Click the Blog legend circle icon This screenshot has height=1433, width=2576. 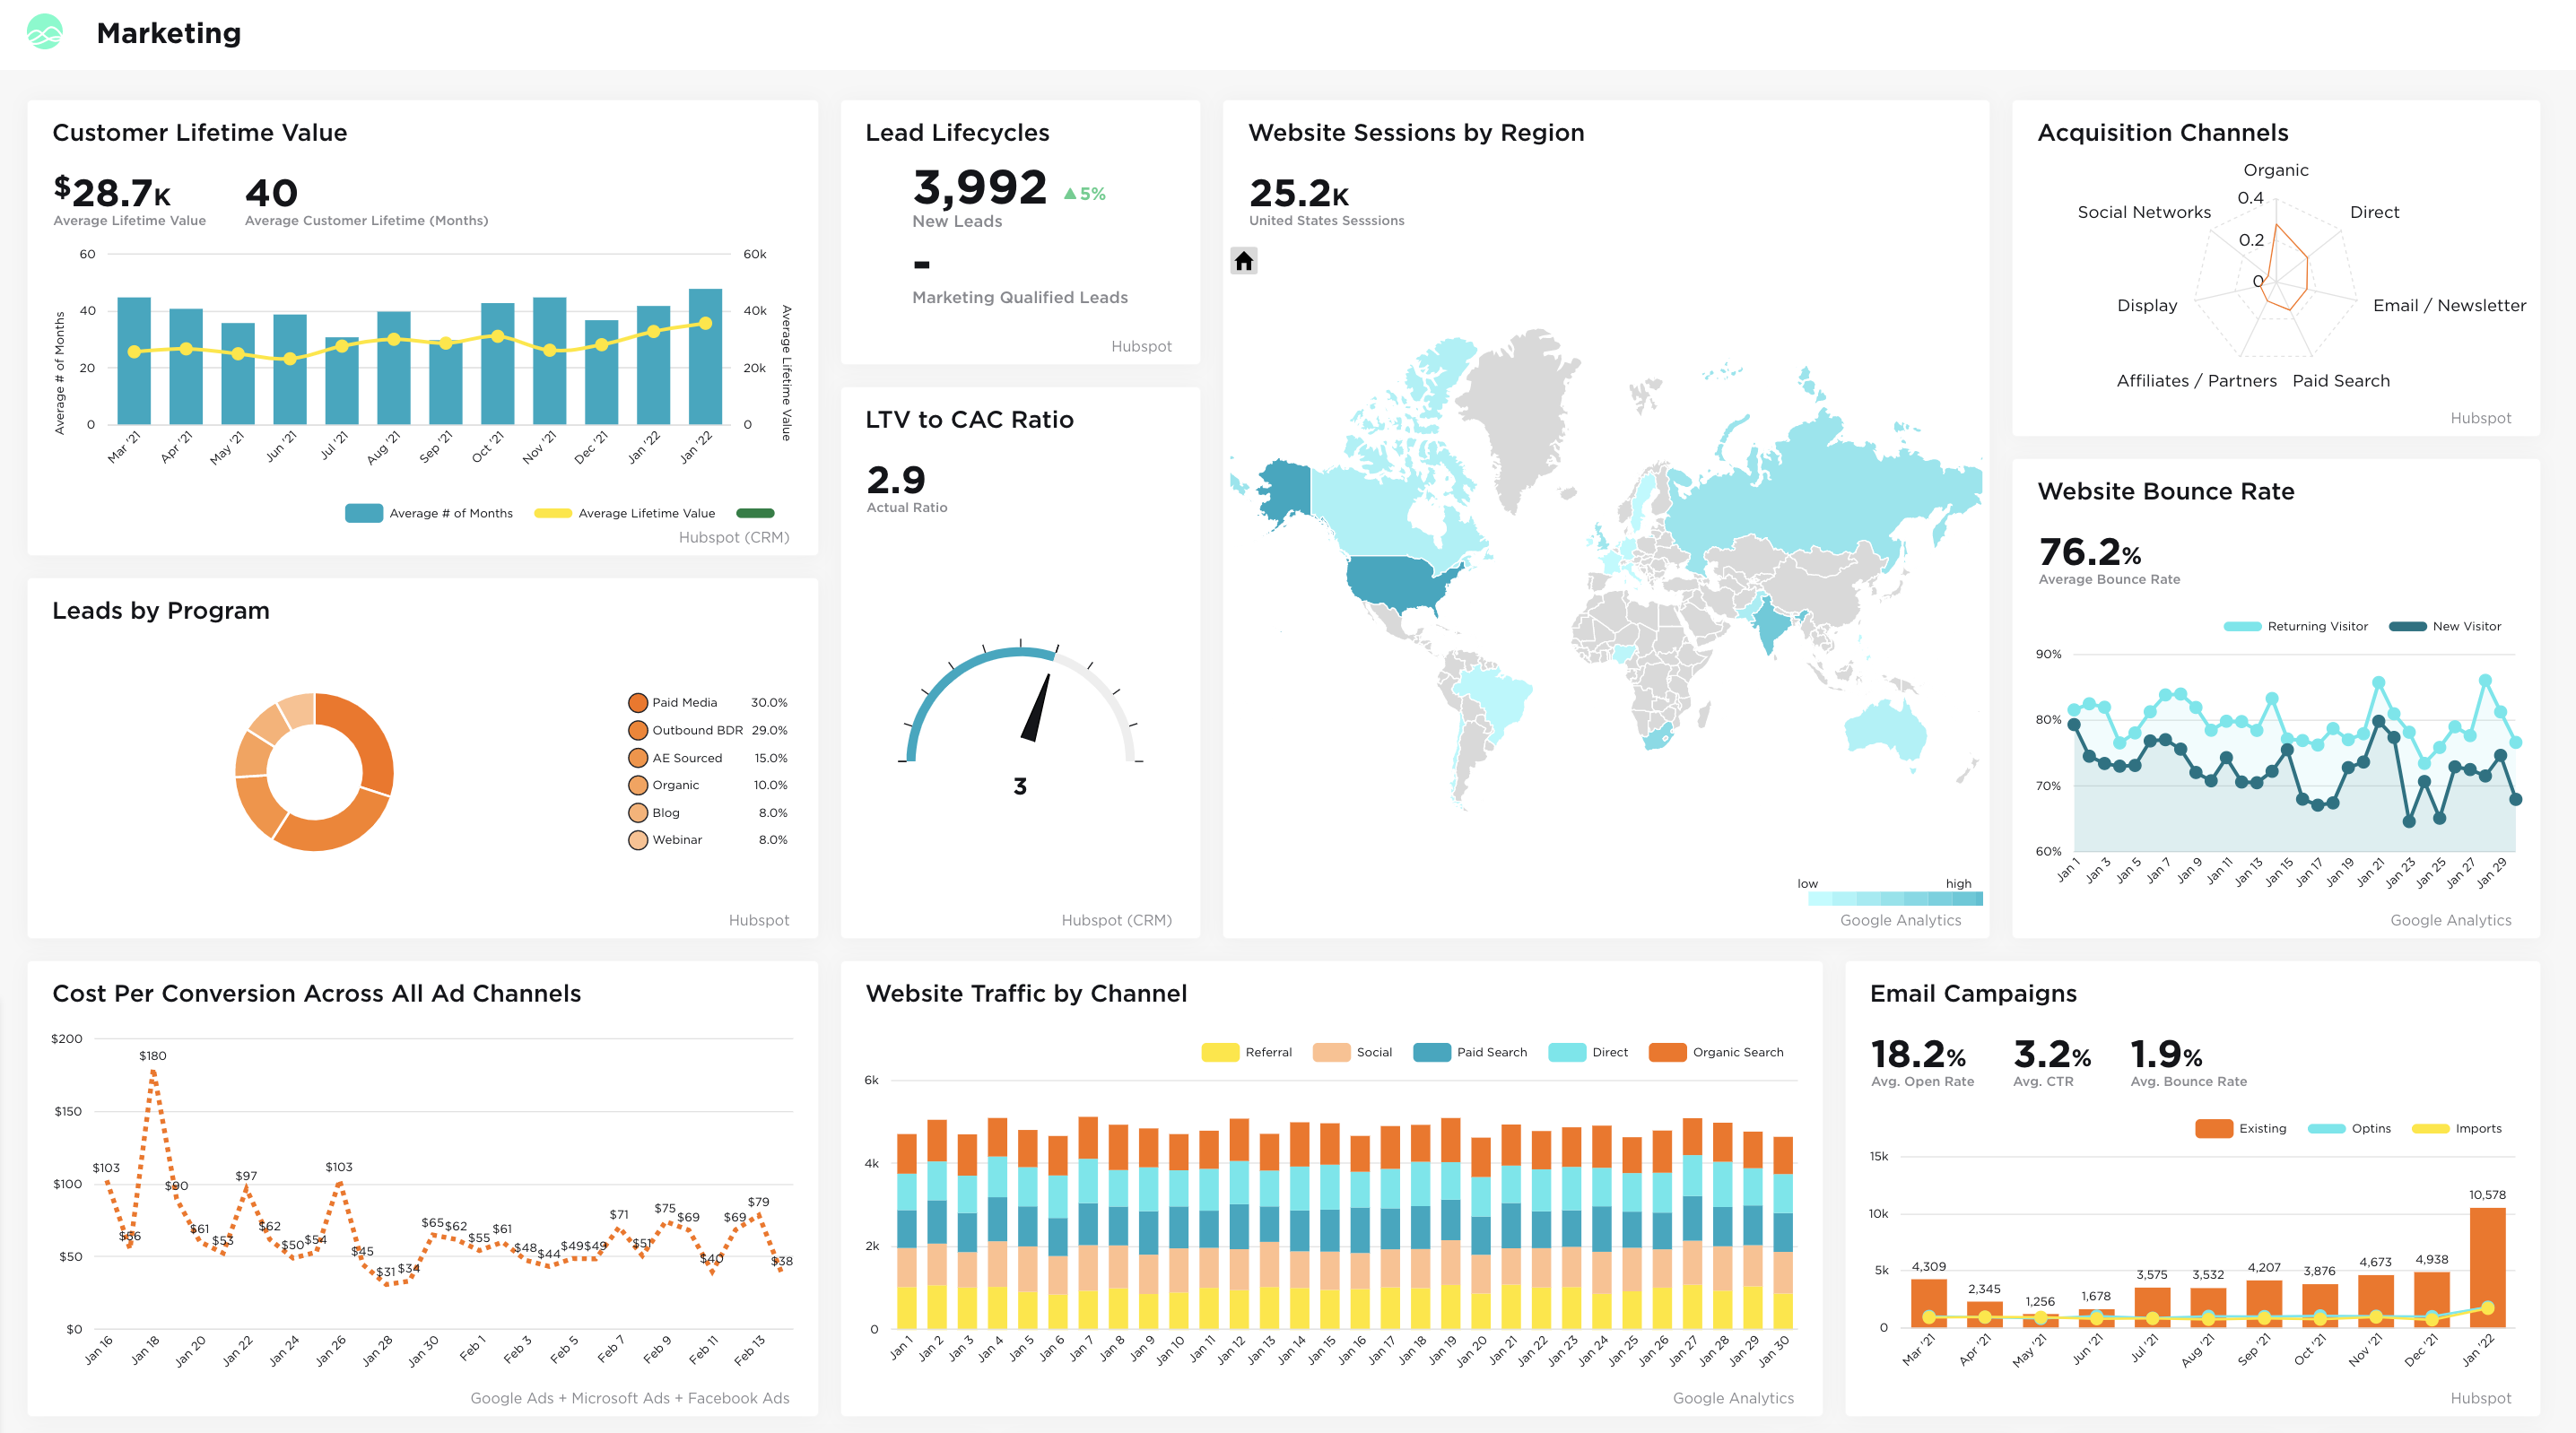(x=637, y=813)
